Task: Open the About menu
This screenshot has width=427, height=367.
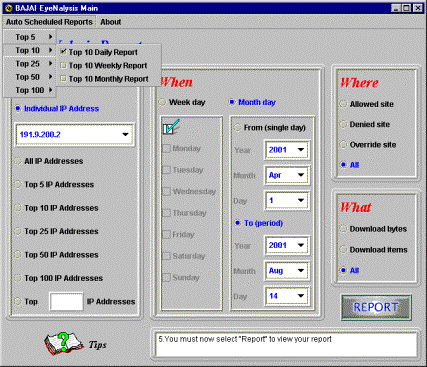Action: point(111,22)
